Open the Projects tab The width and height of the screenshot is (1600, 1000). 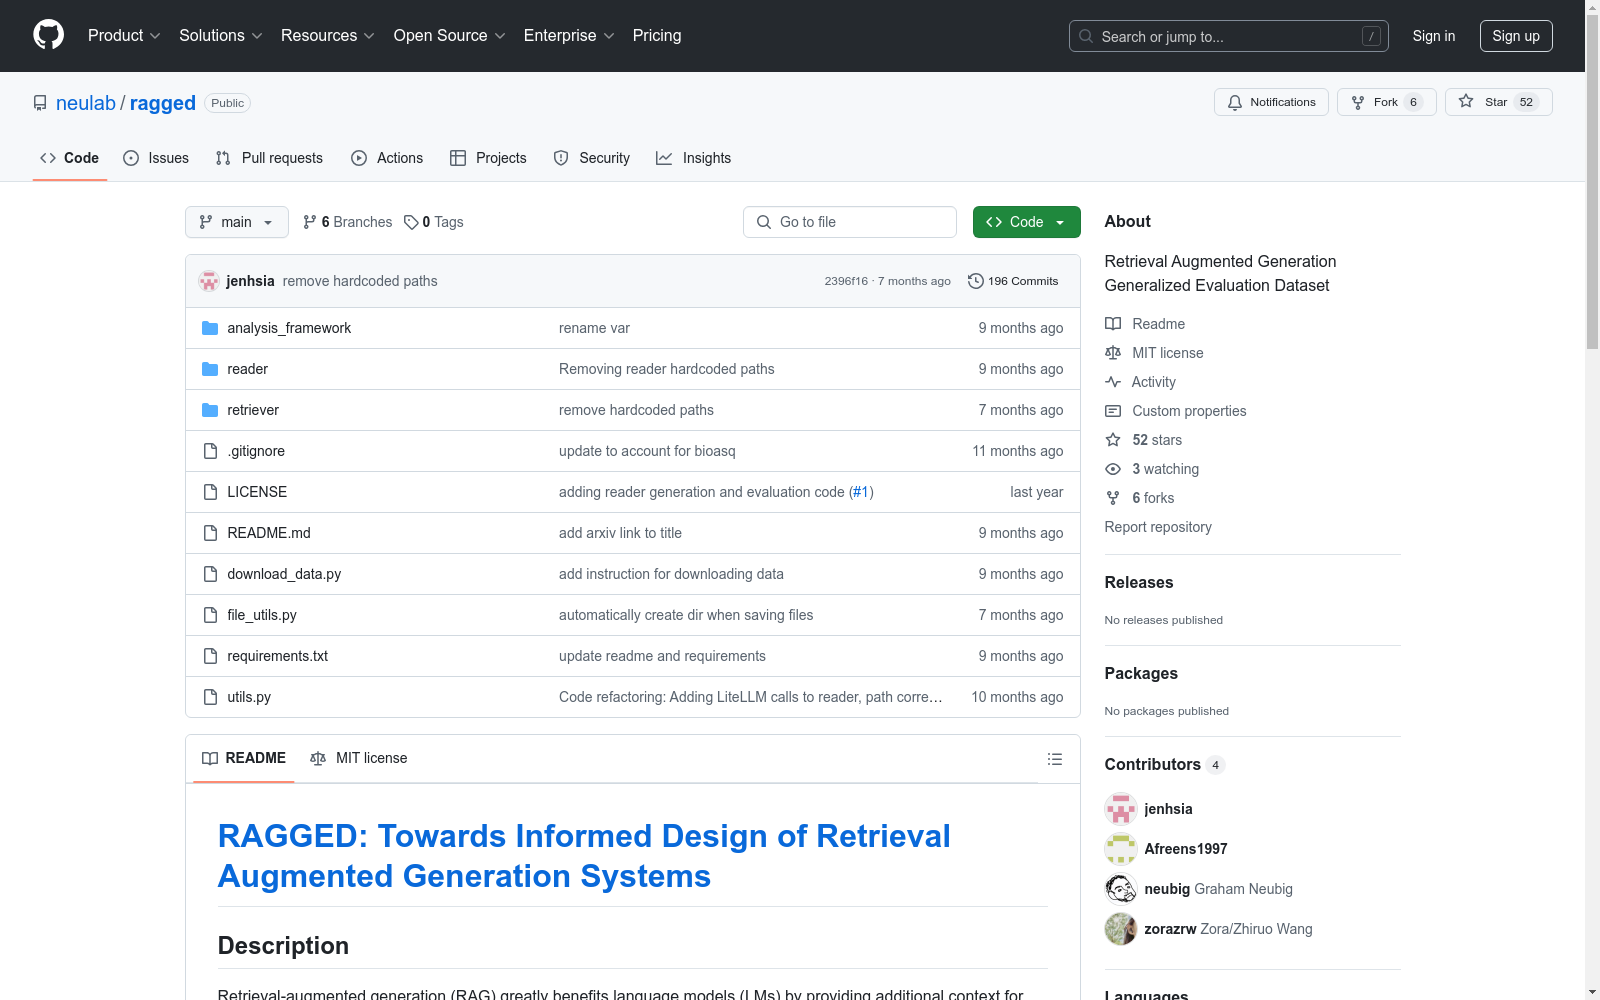click(x=488, y=158)
